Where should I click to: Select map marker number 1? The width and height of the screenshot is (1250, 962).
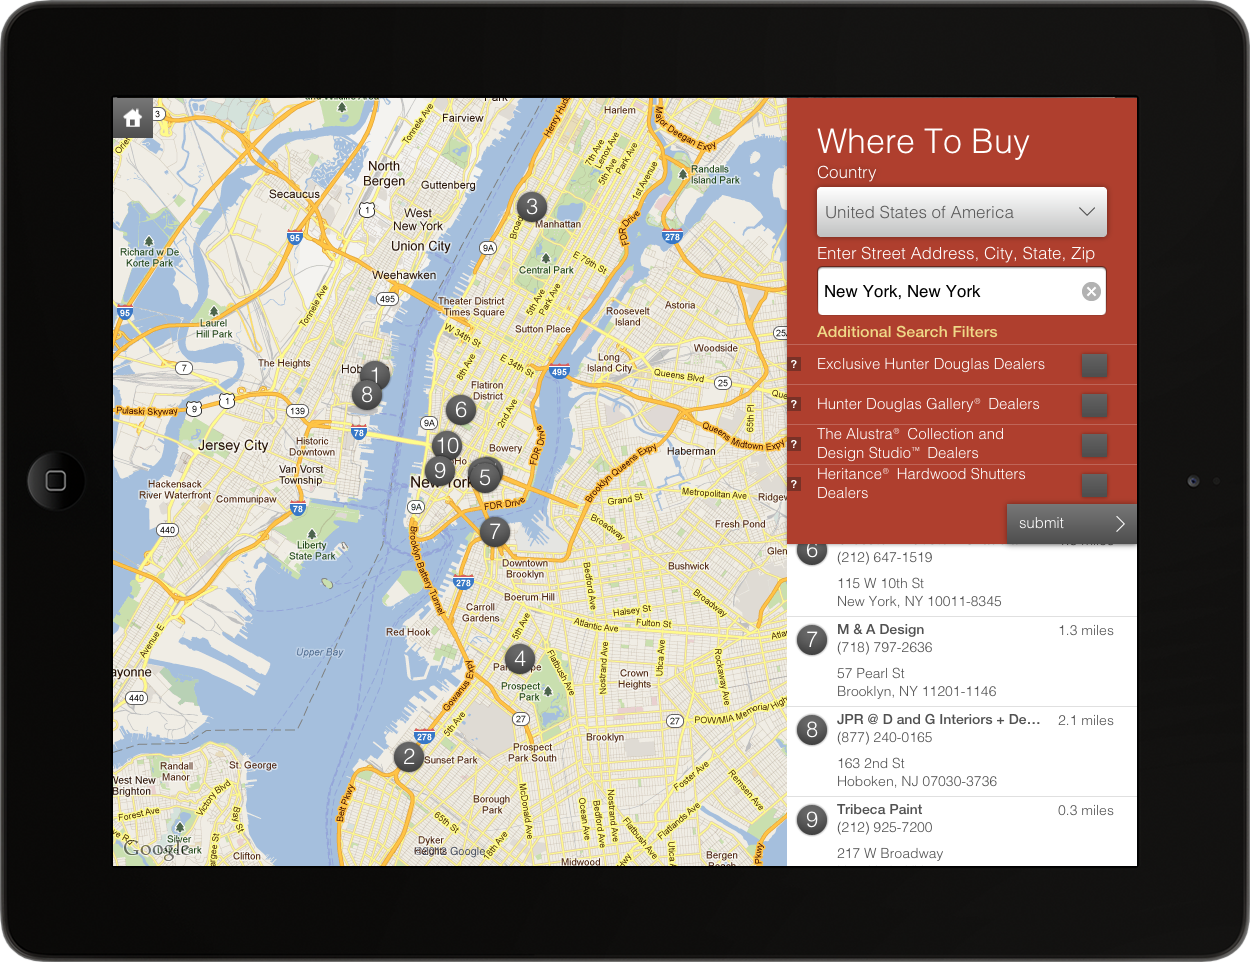[x=375, y=376]
